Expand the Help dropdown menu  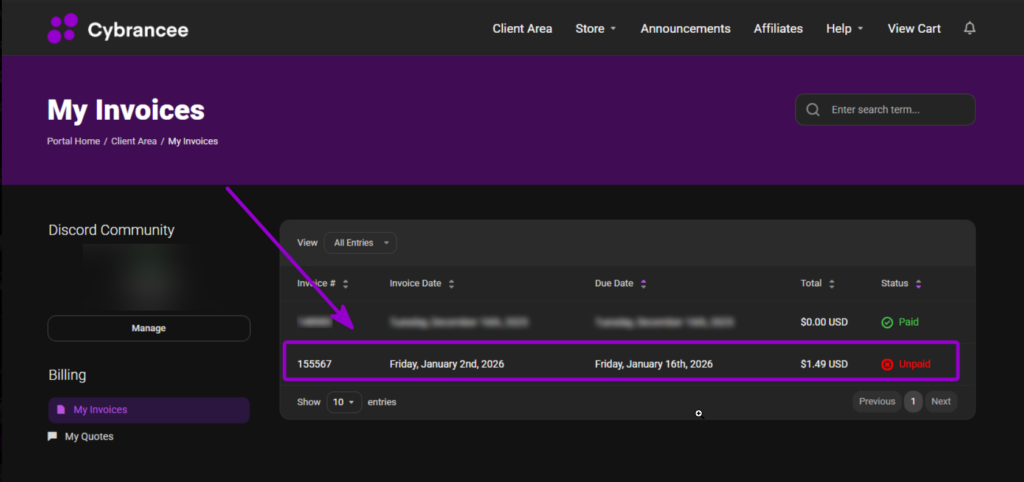844,29
